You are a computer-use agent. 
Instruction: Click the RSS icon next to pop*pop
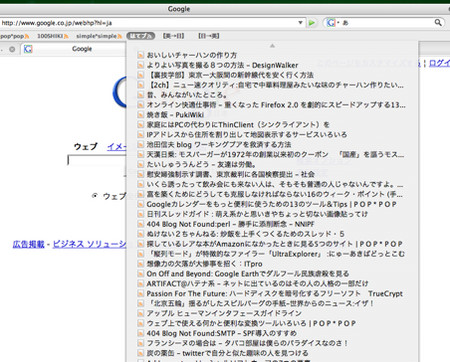tap(27, 36)
